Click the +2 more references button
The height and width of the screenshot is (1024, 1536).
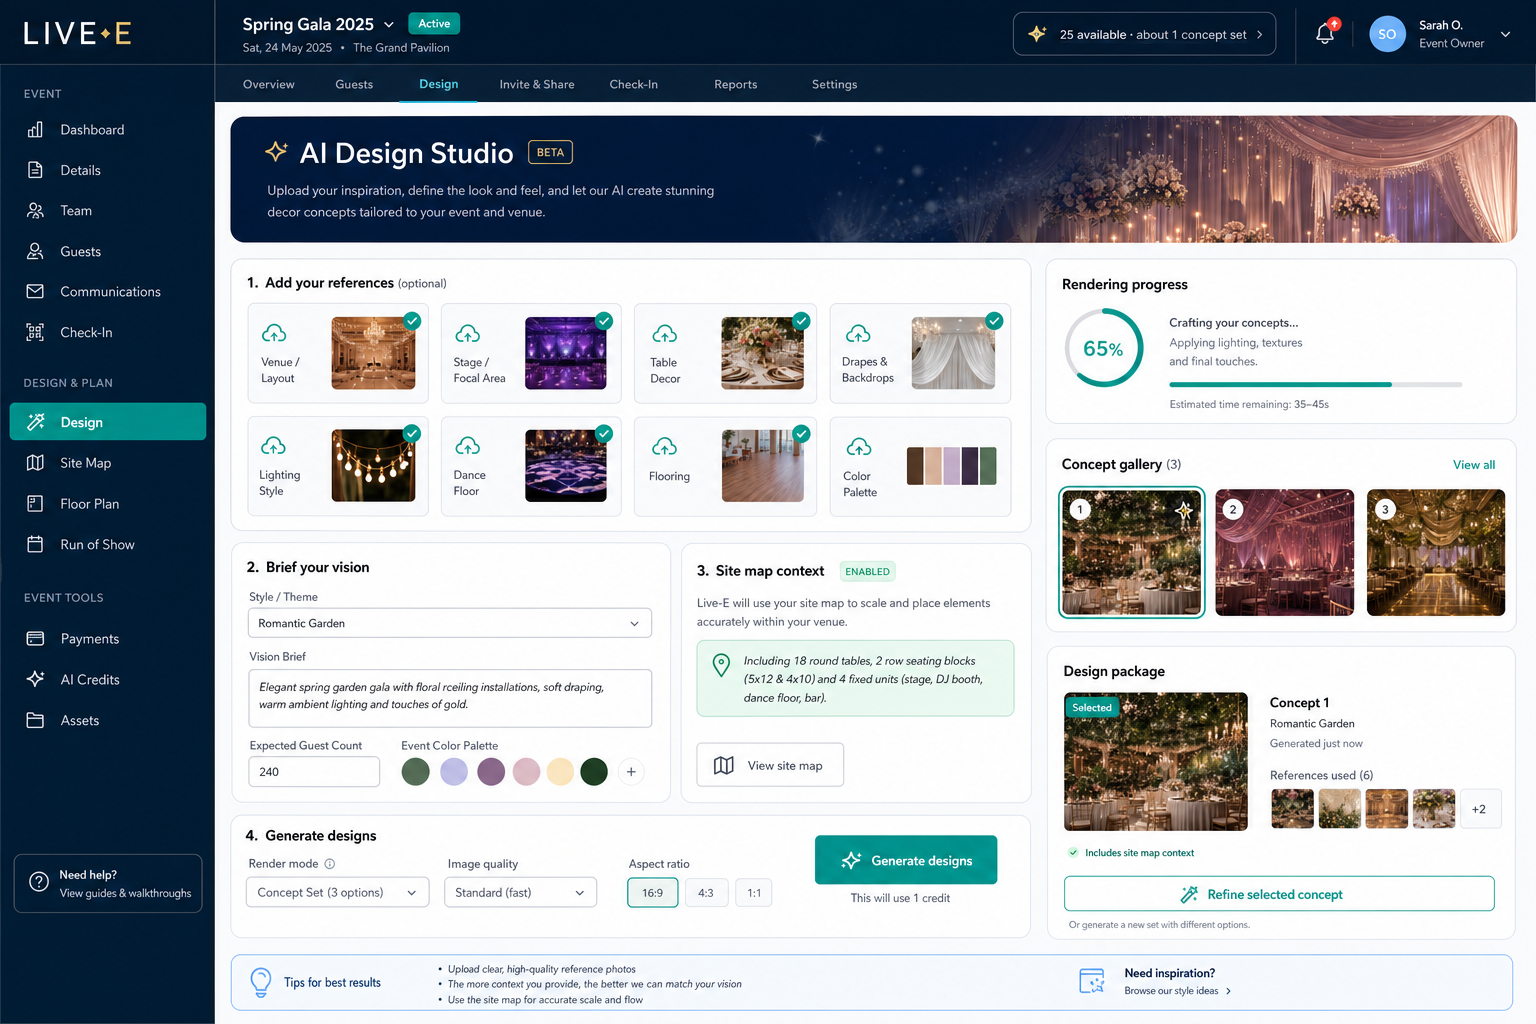[1479, 809]
